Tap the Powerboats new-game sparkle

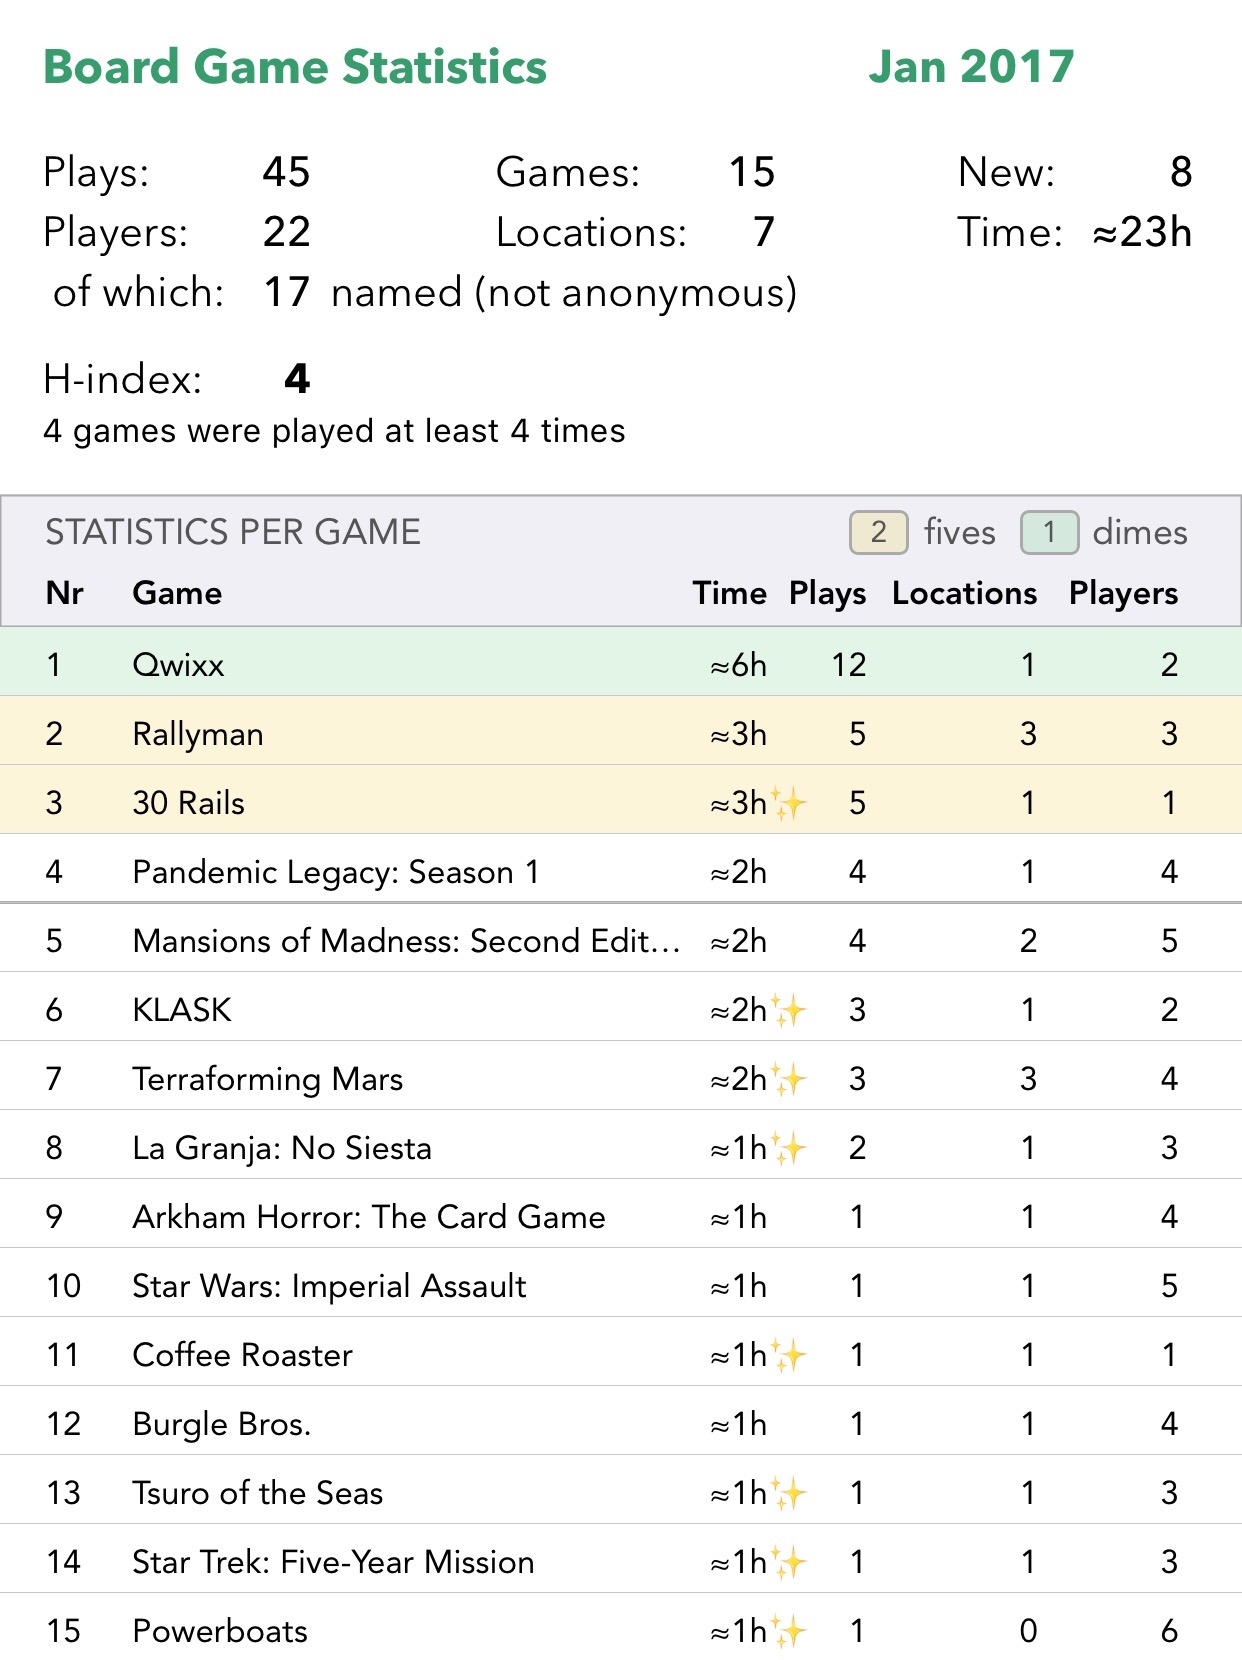coord(788,1631)
